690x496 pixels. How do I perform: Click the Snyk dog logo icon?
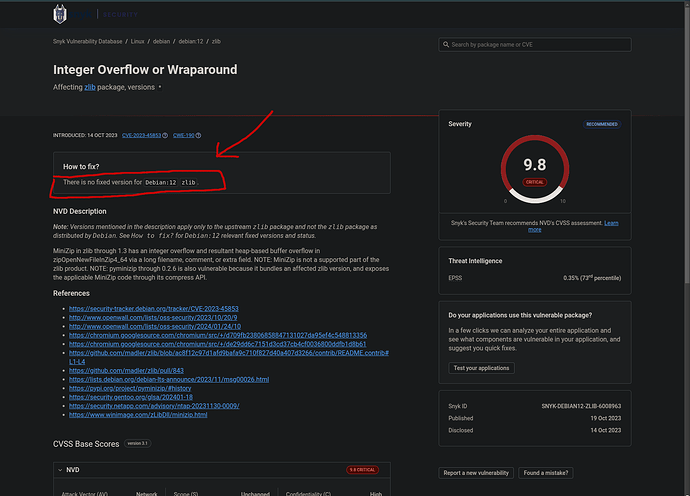pos(60,14)
